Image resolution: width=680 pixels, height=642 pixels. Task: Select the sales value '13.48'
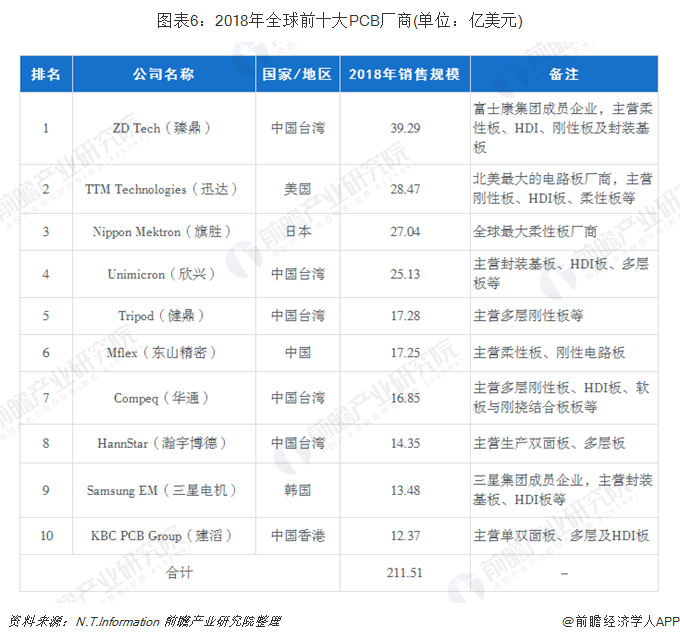click(405, 490)
